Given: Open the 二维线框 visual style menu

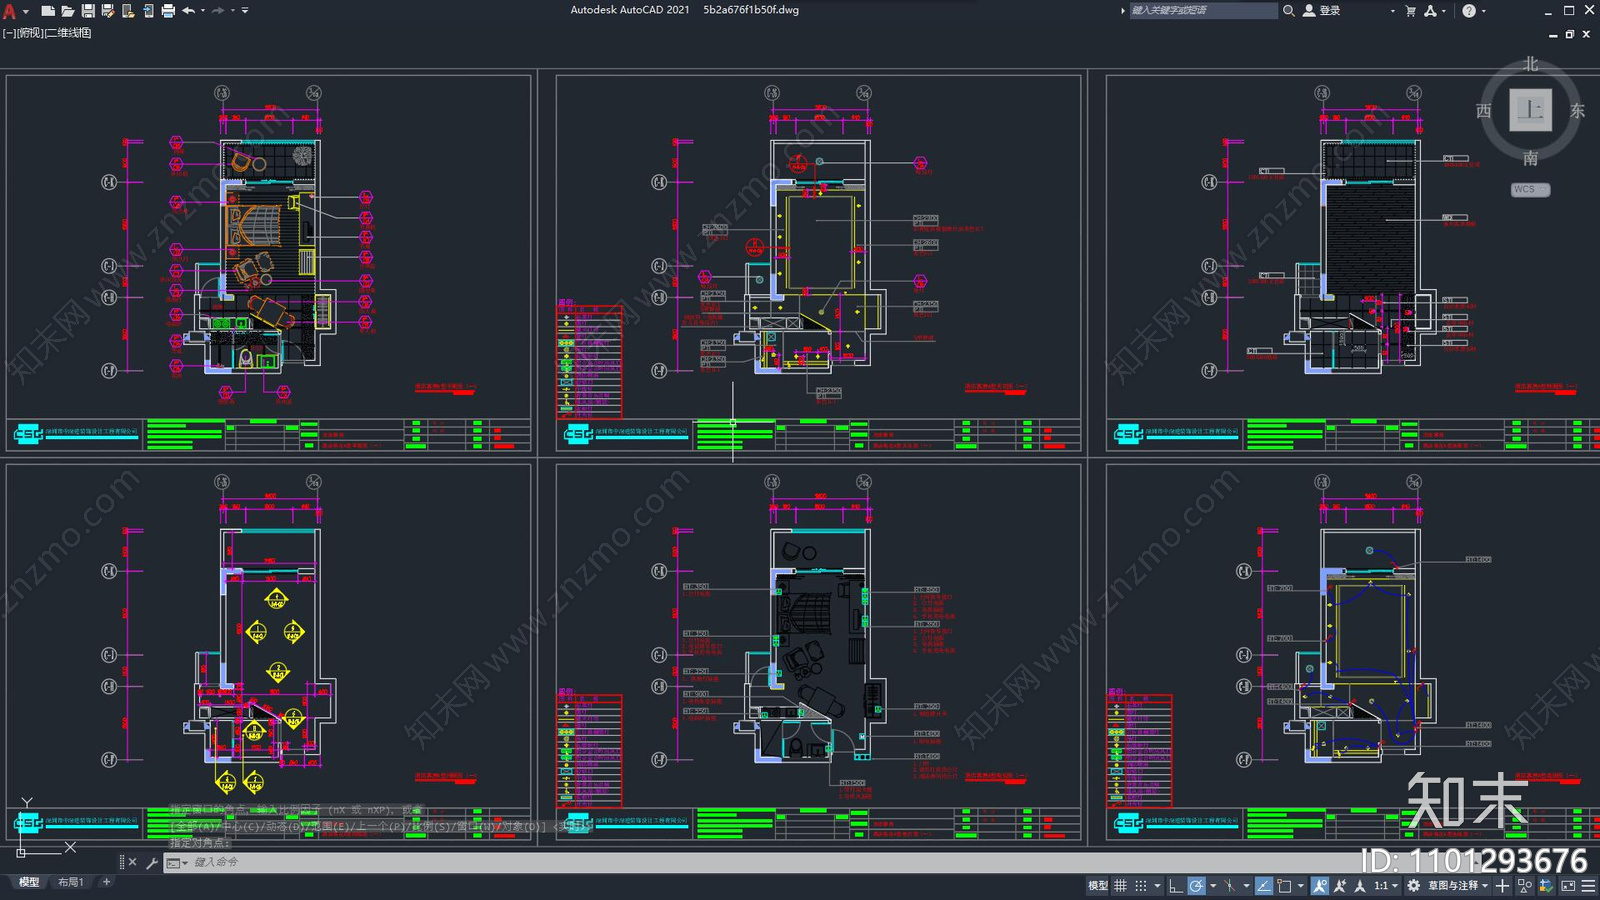Looking at the screenshot, I should [69, 33].
